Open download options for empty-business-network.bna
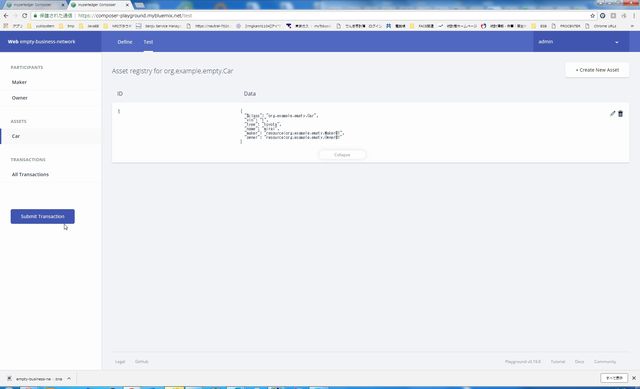The width and height of the screenshot is (640, 389). click(69, 379)
